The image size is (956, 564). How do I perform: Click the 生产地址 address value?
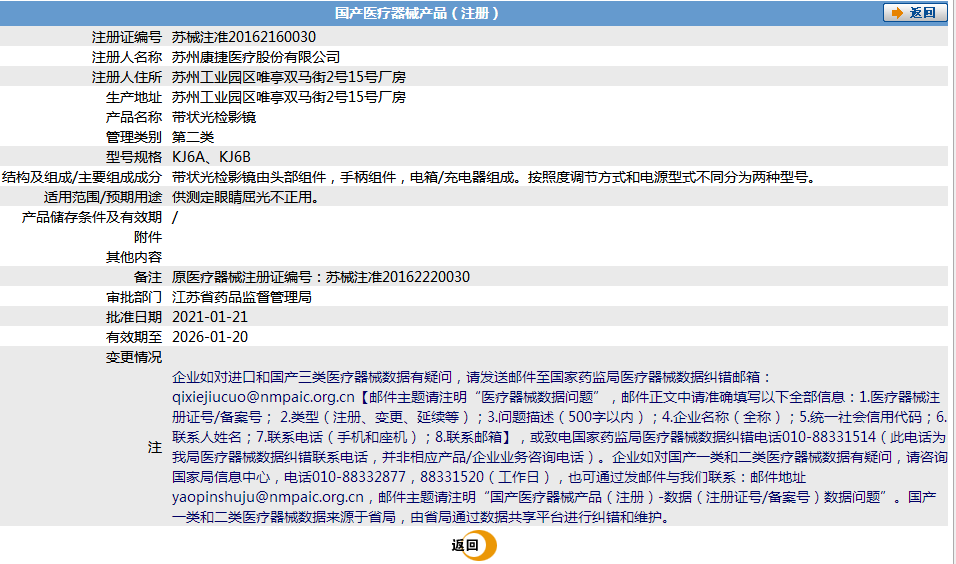(x=289, y=98)
